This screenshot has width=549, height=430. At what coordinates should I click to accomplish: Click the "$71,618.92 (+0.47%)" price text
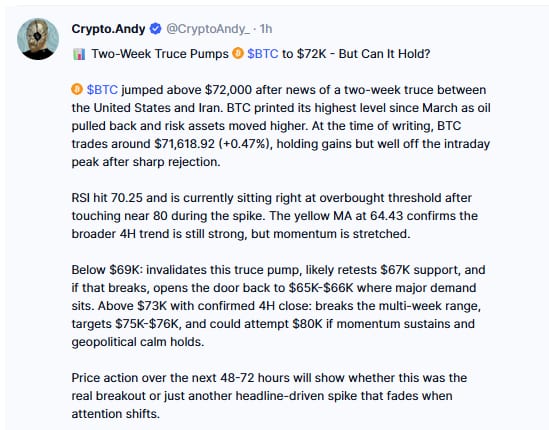click(213, 144)
